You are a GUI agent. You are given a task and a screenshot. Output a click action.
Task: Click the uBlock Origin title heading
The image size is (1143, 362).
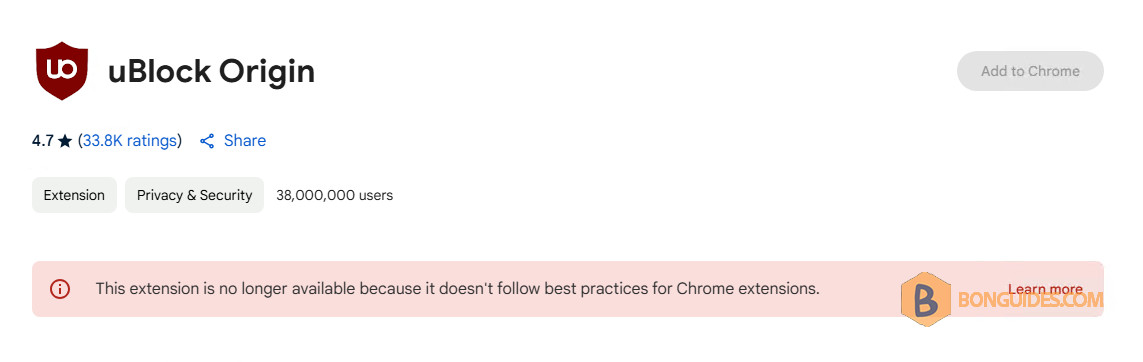tap(211, 71)
